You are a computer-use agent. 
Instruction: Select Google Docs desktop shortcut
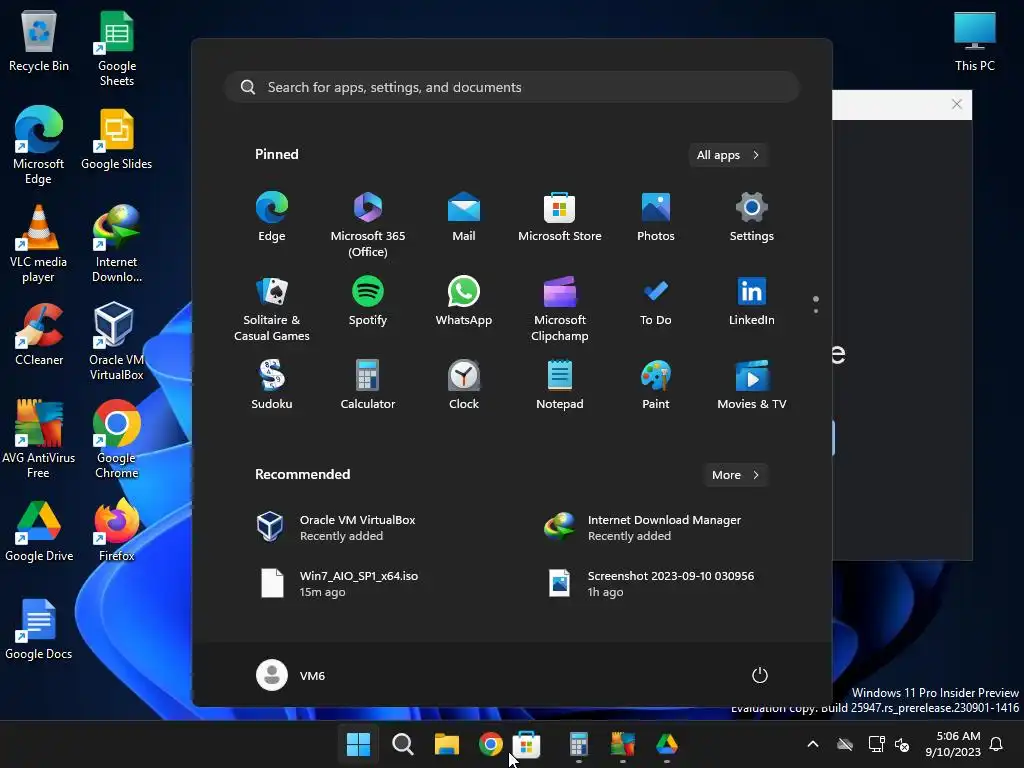pyautogui.click(x=39, y=630)
